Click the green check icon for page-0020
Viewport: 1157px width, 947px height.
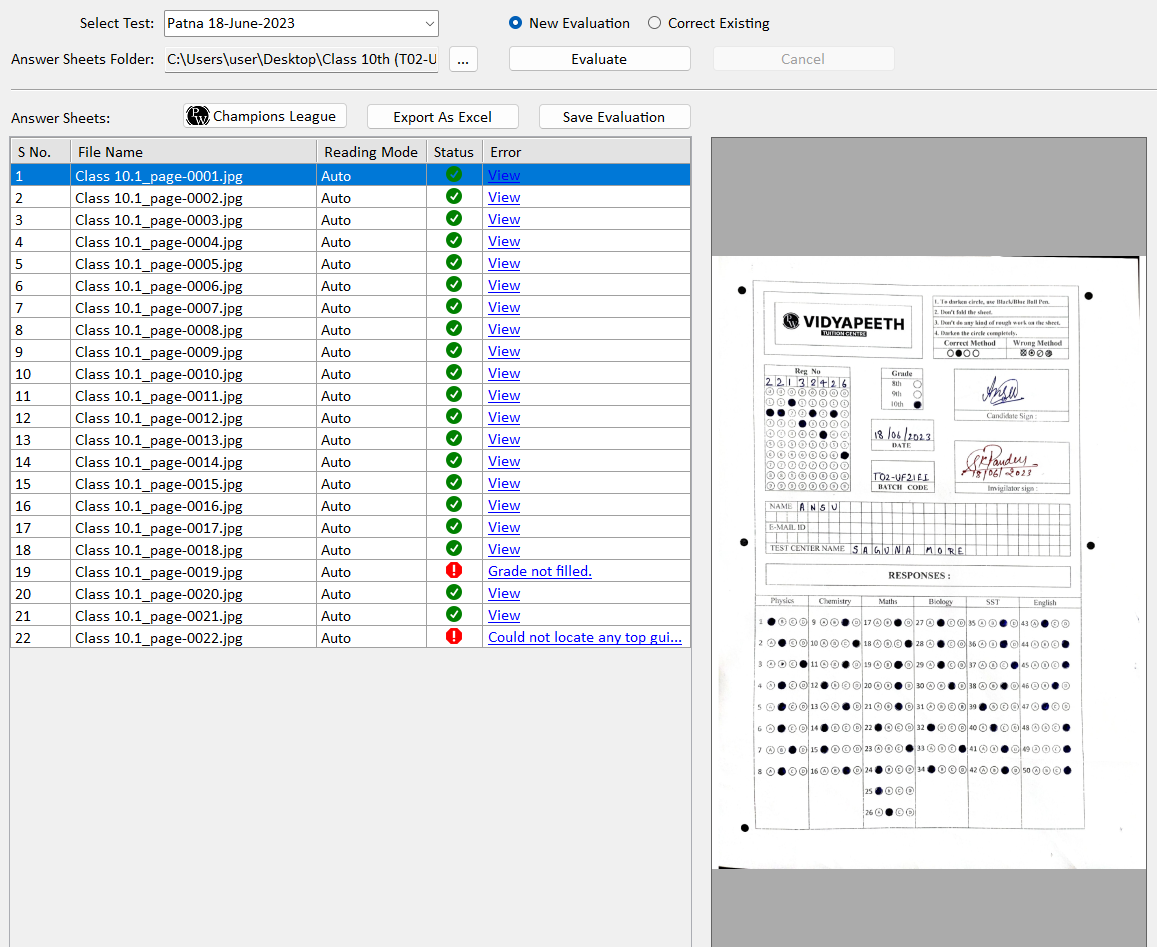pos(454,593)
